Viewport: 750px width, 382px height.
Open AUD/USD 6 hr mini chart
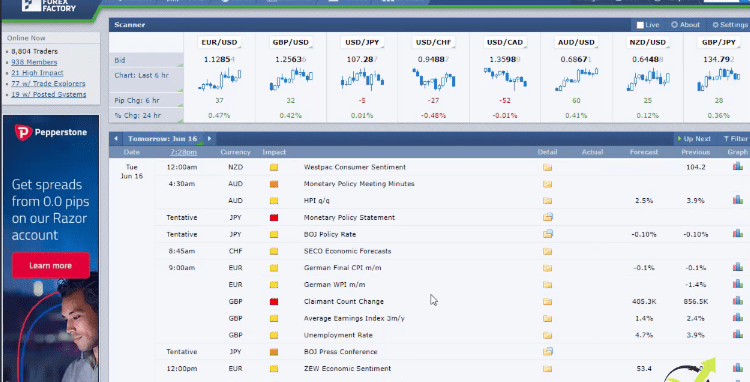(576, 79)
